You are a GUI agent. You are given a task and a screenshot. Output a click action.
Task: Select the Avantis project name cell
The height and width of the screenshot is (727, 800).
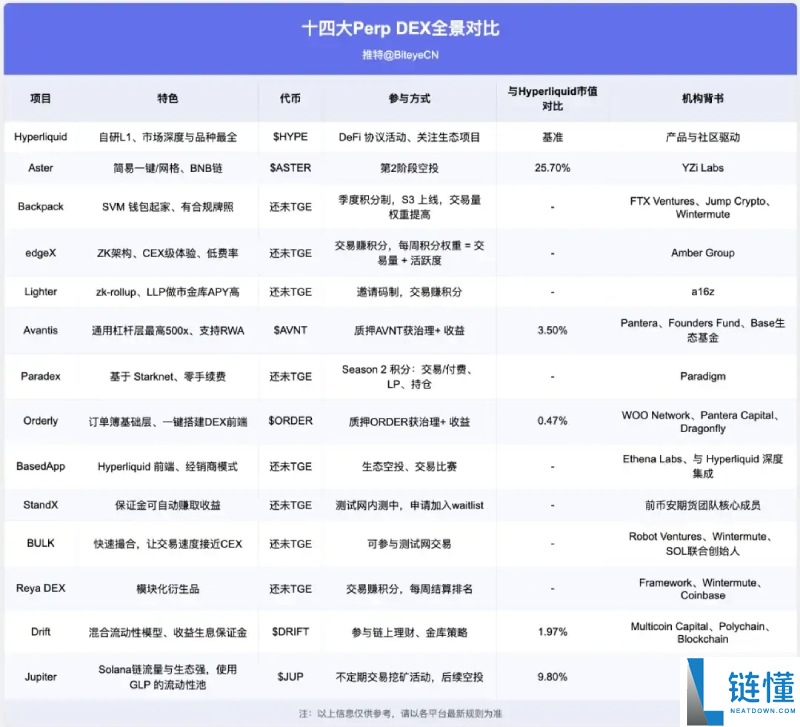(40, 330)
